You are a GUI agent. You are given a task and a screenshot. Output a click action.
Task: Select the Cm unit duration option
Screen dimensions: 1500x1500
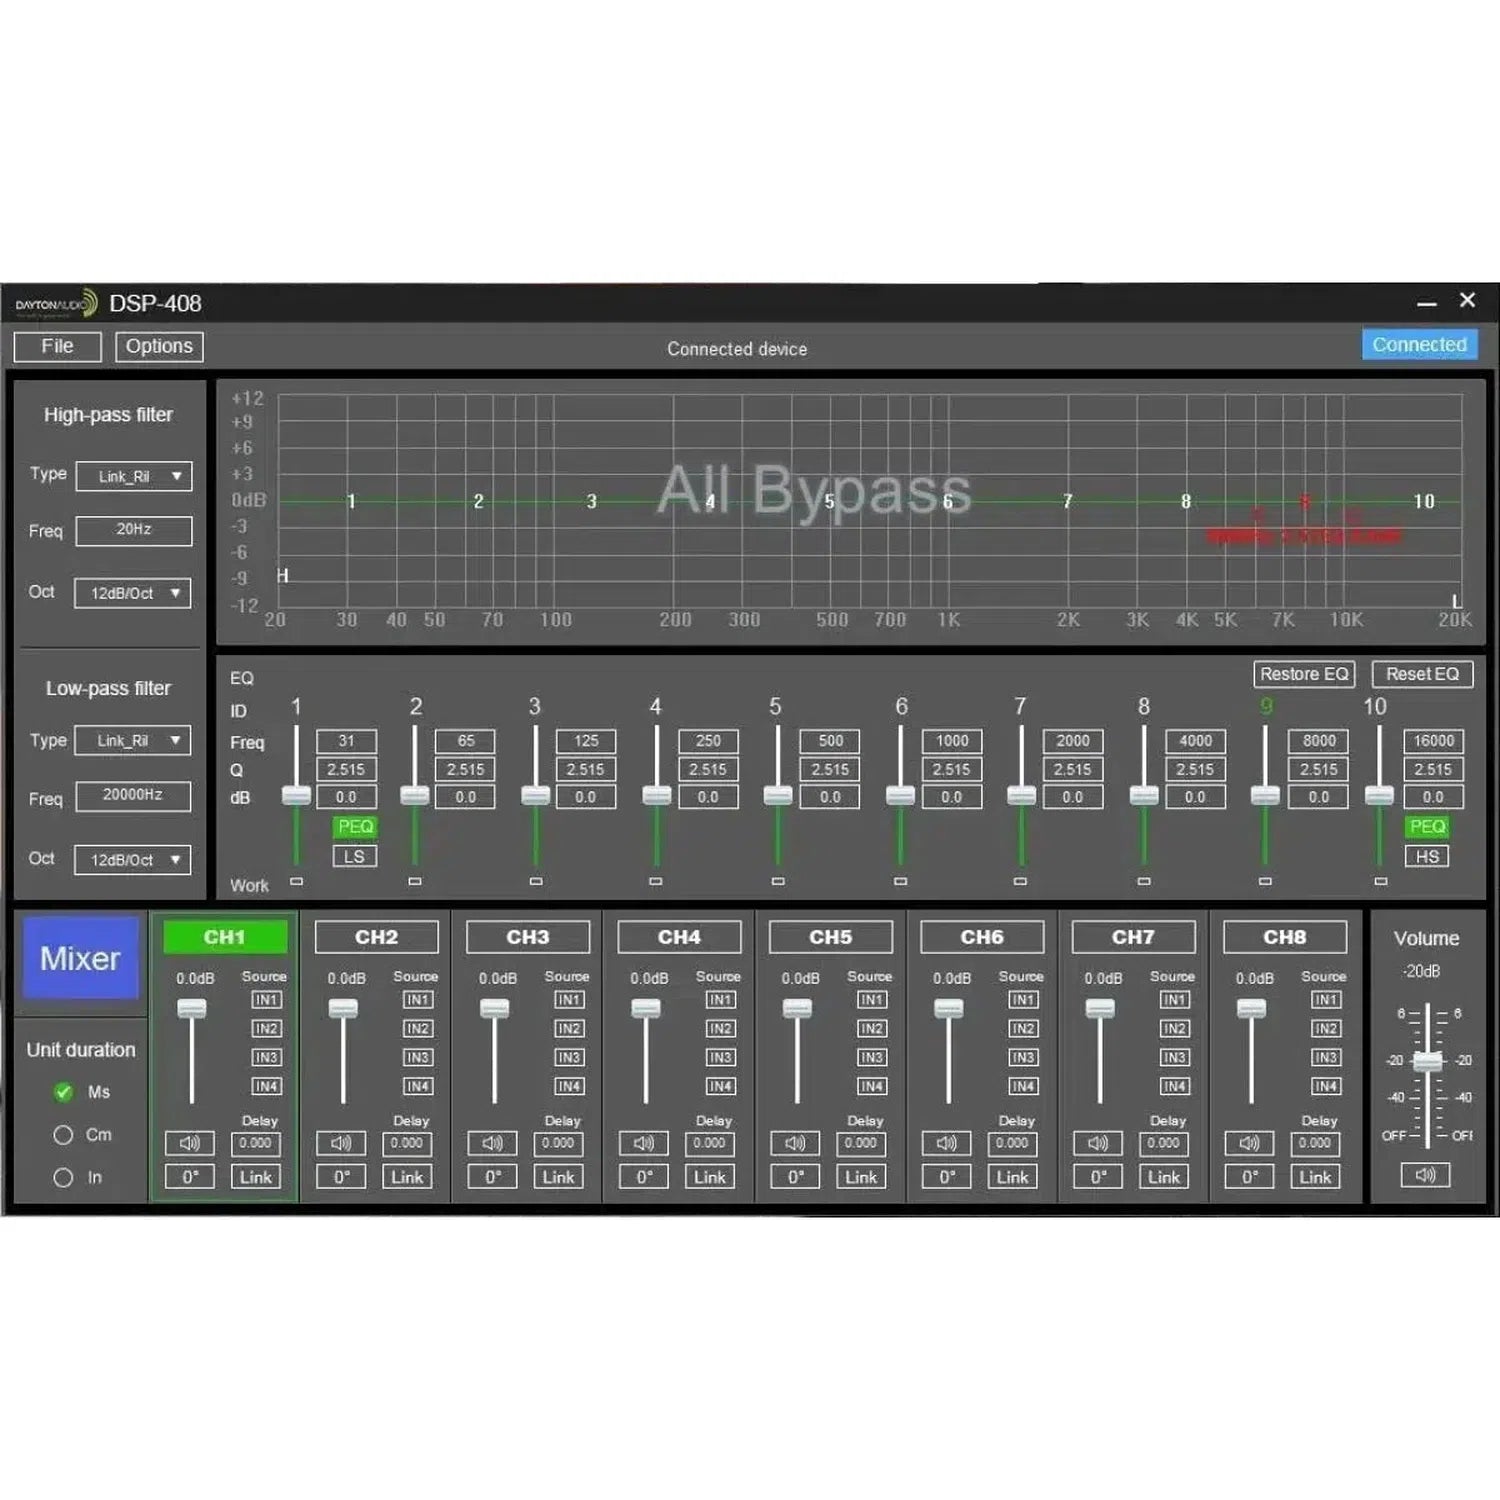[x=64, y=1135]
